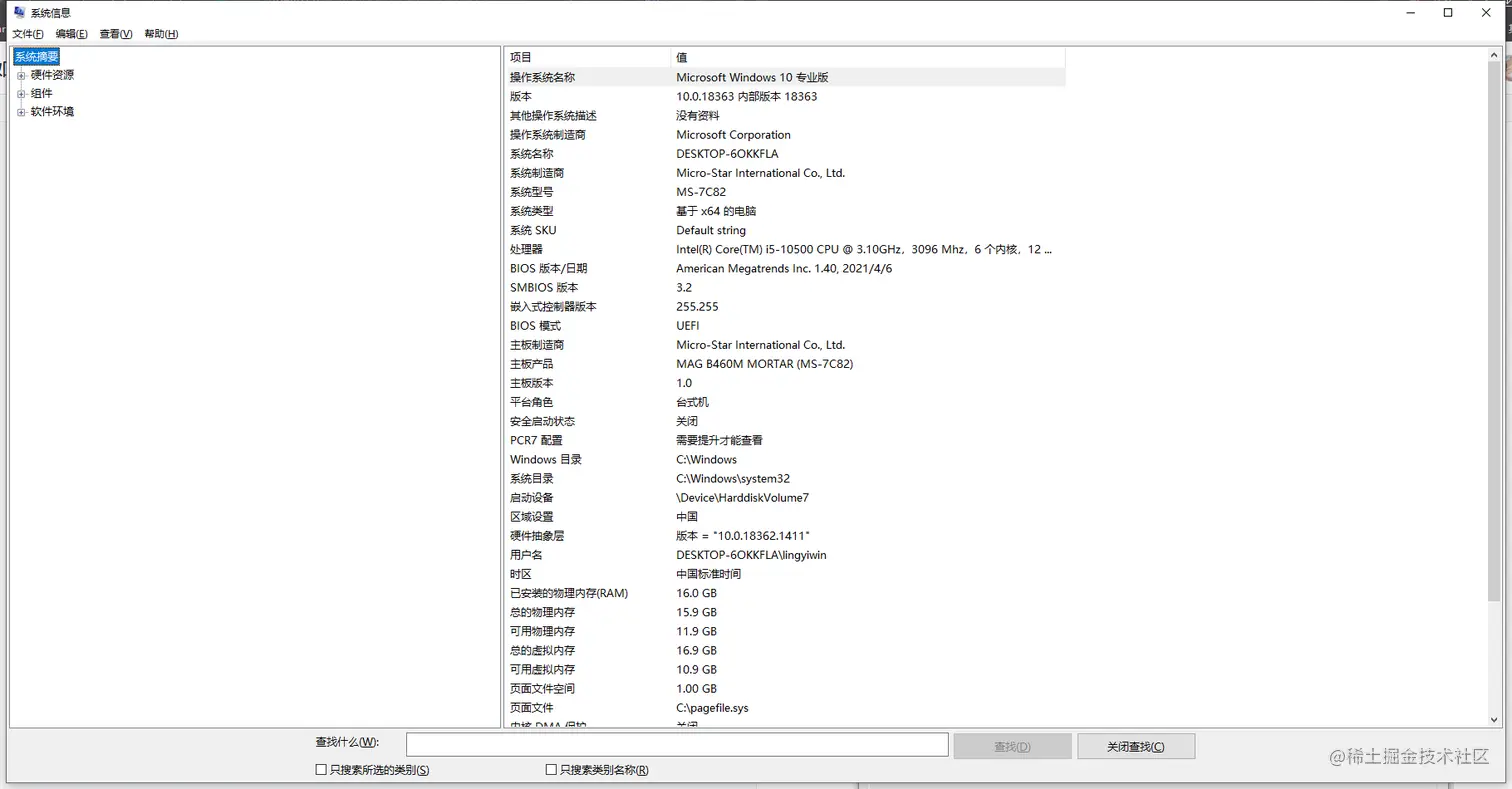Select the 操作系统名称 row
This screenshot has height=789, width=1512.
coord(785,77)
